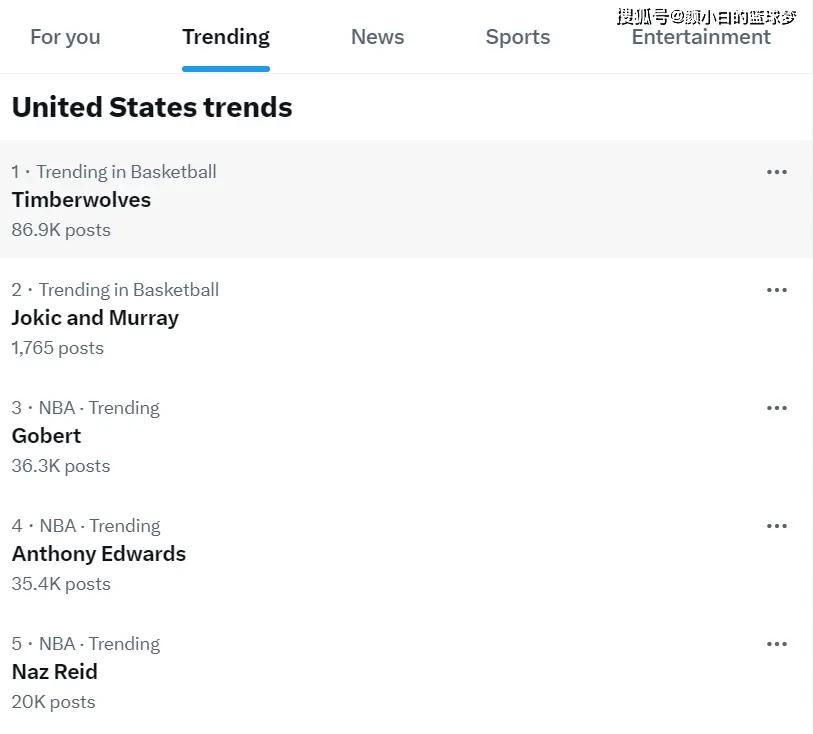View the Naz Reid trend
813x734 pixels.
coord(55,672)
